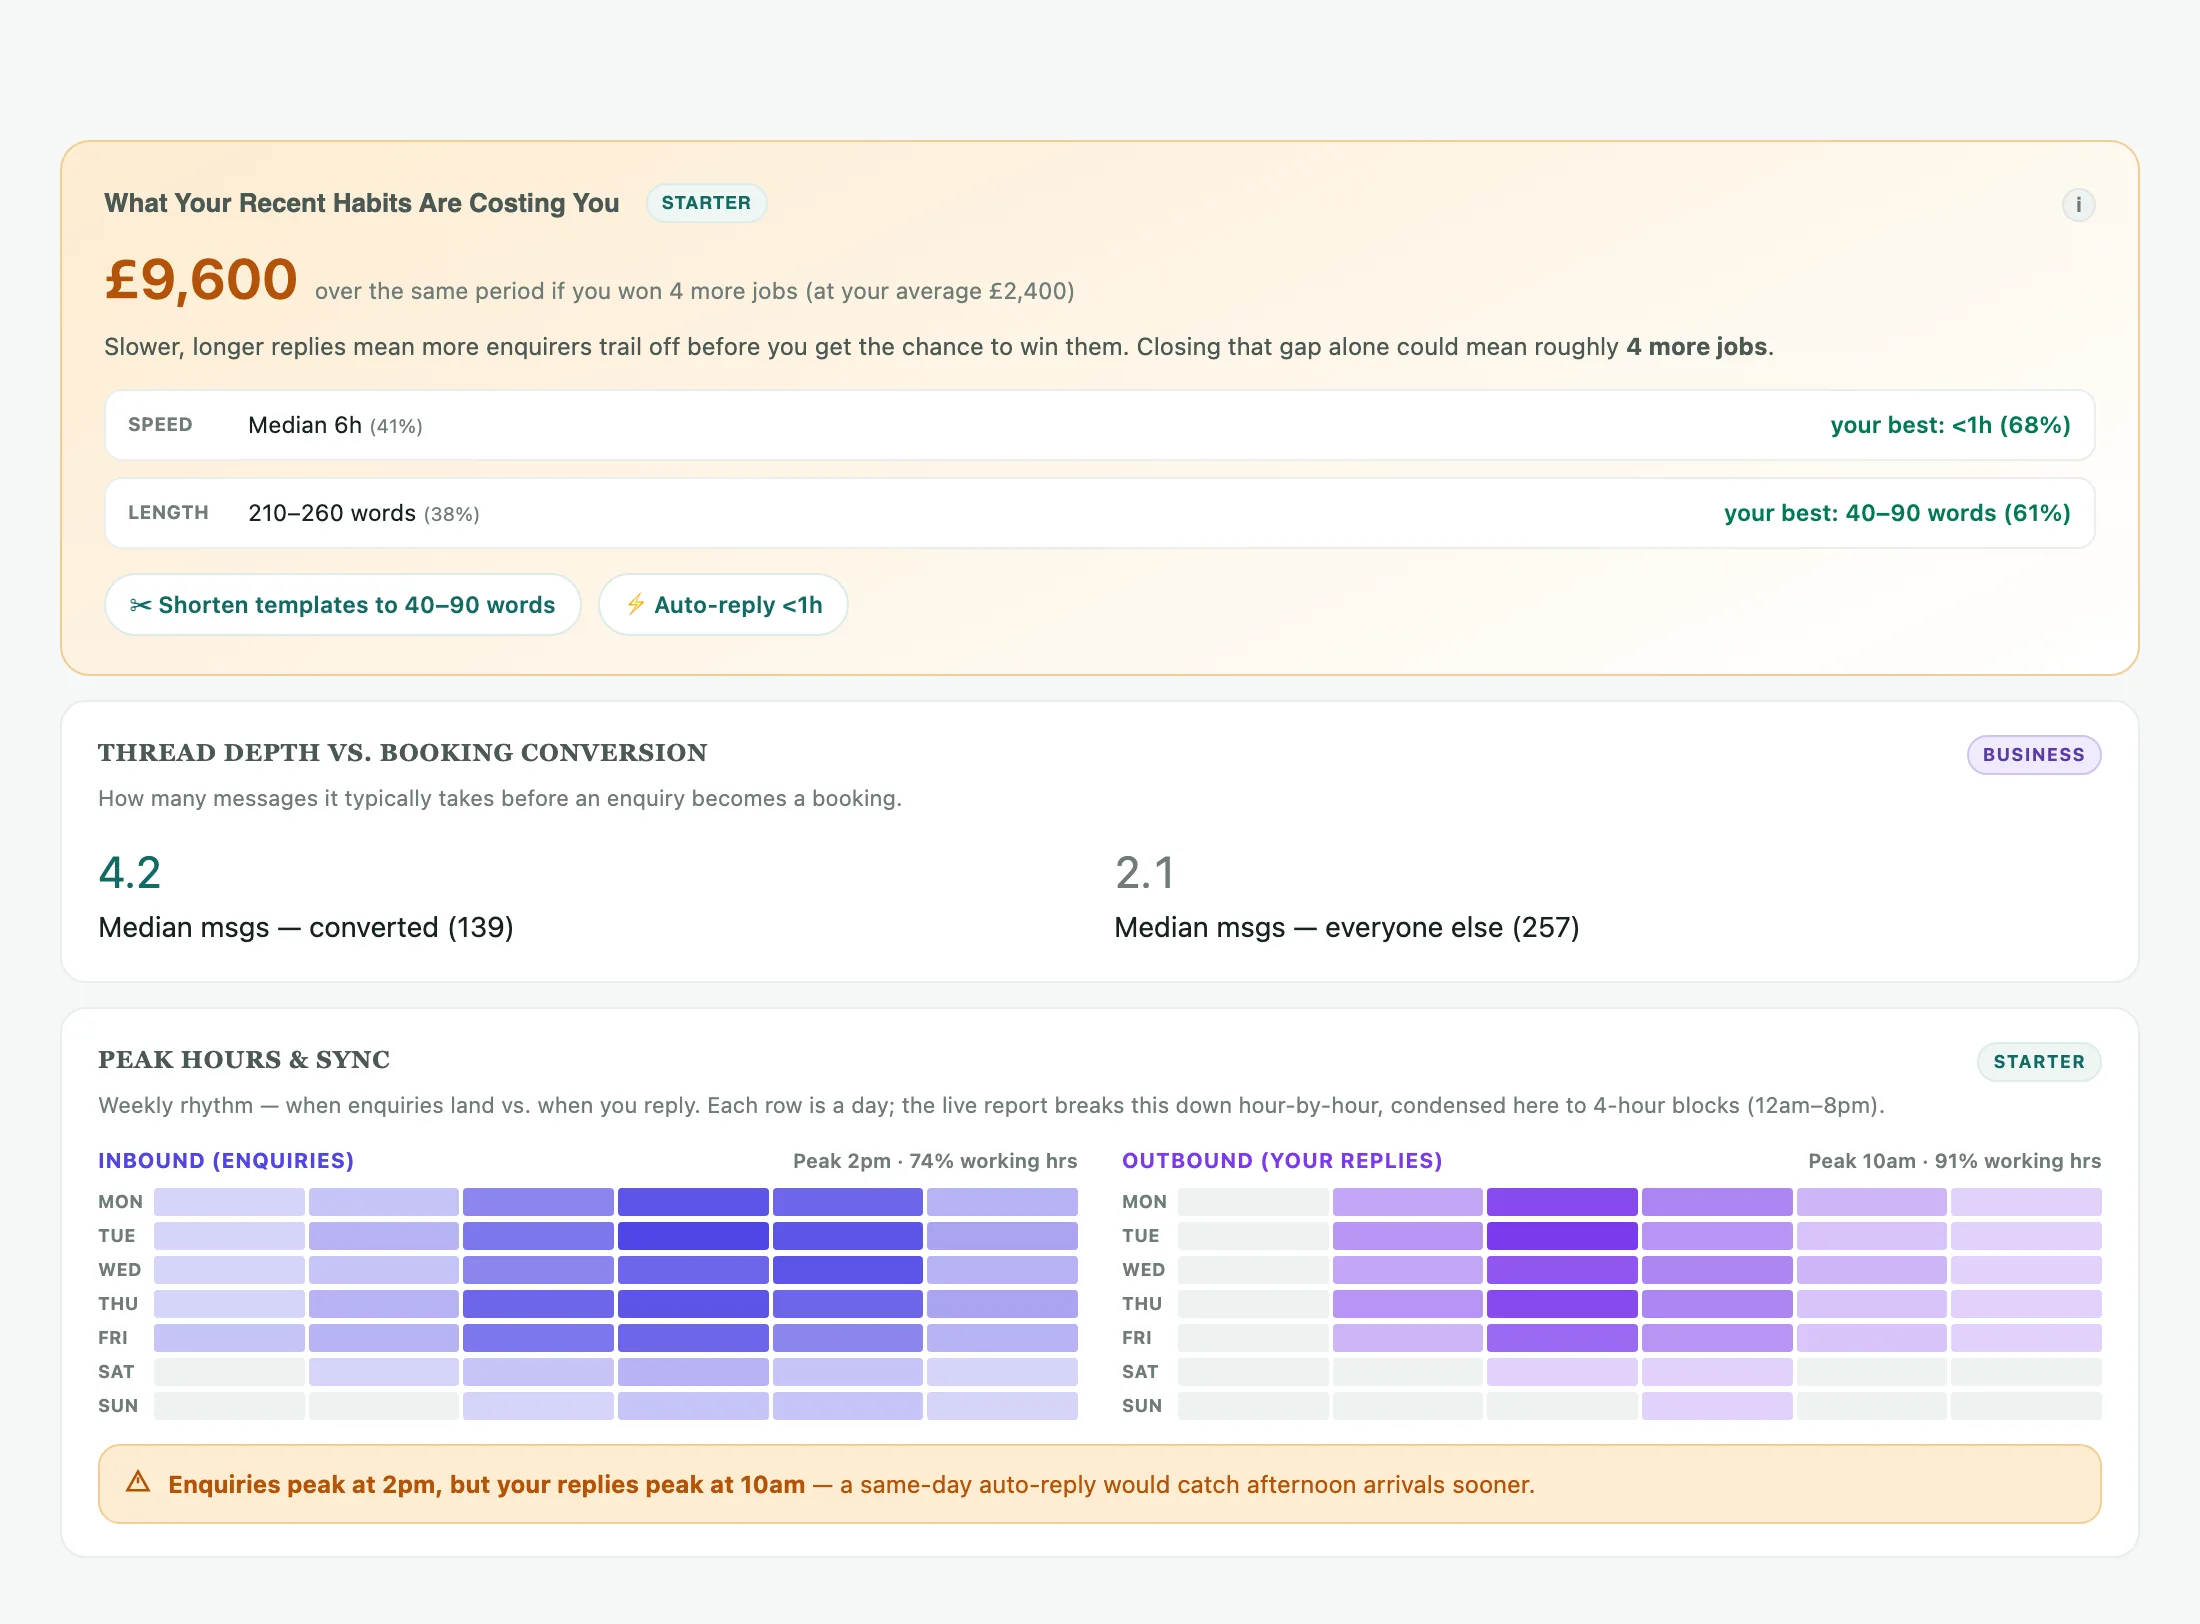Click the outbound SUN row label
This screenshot has width=2200, height=1624.
tap(1142, 1406)
